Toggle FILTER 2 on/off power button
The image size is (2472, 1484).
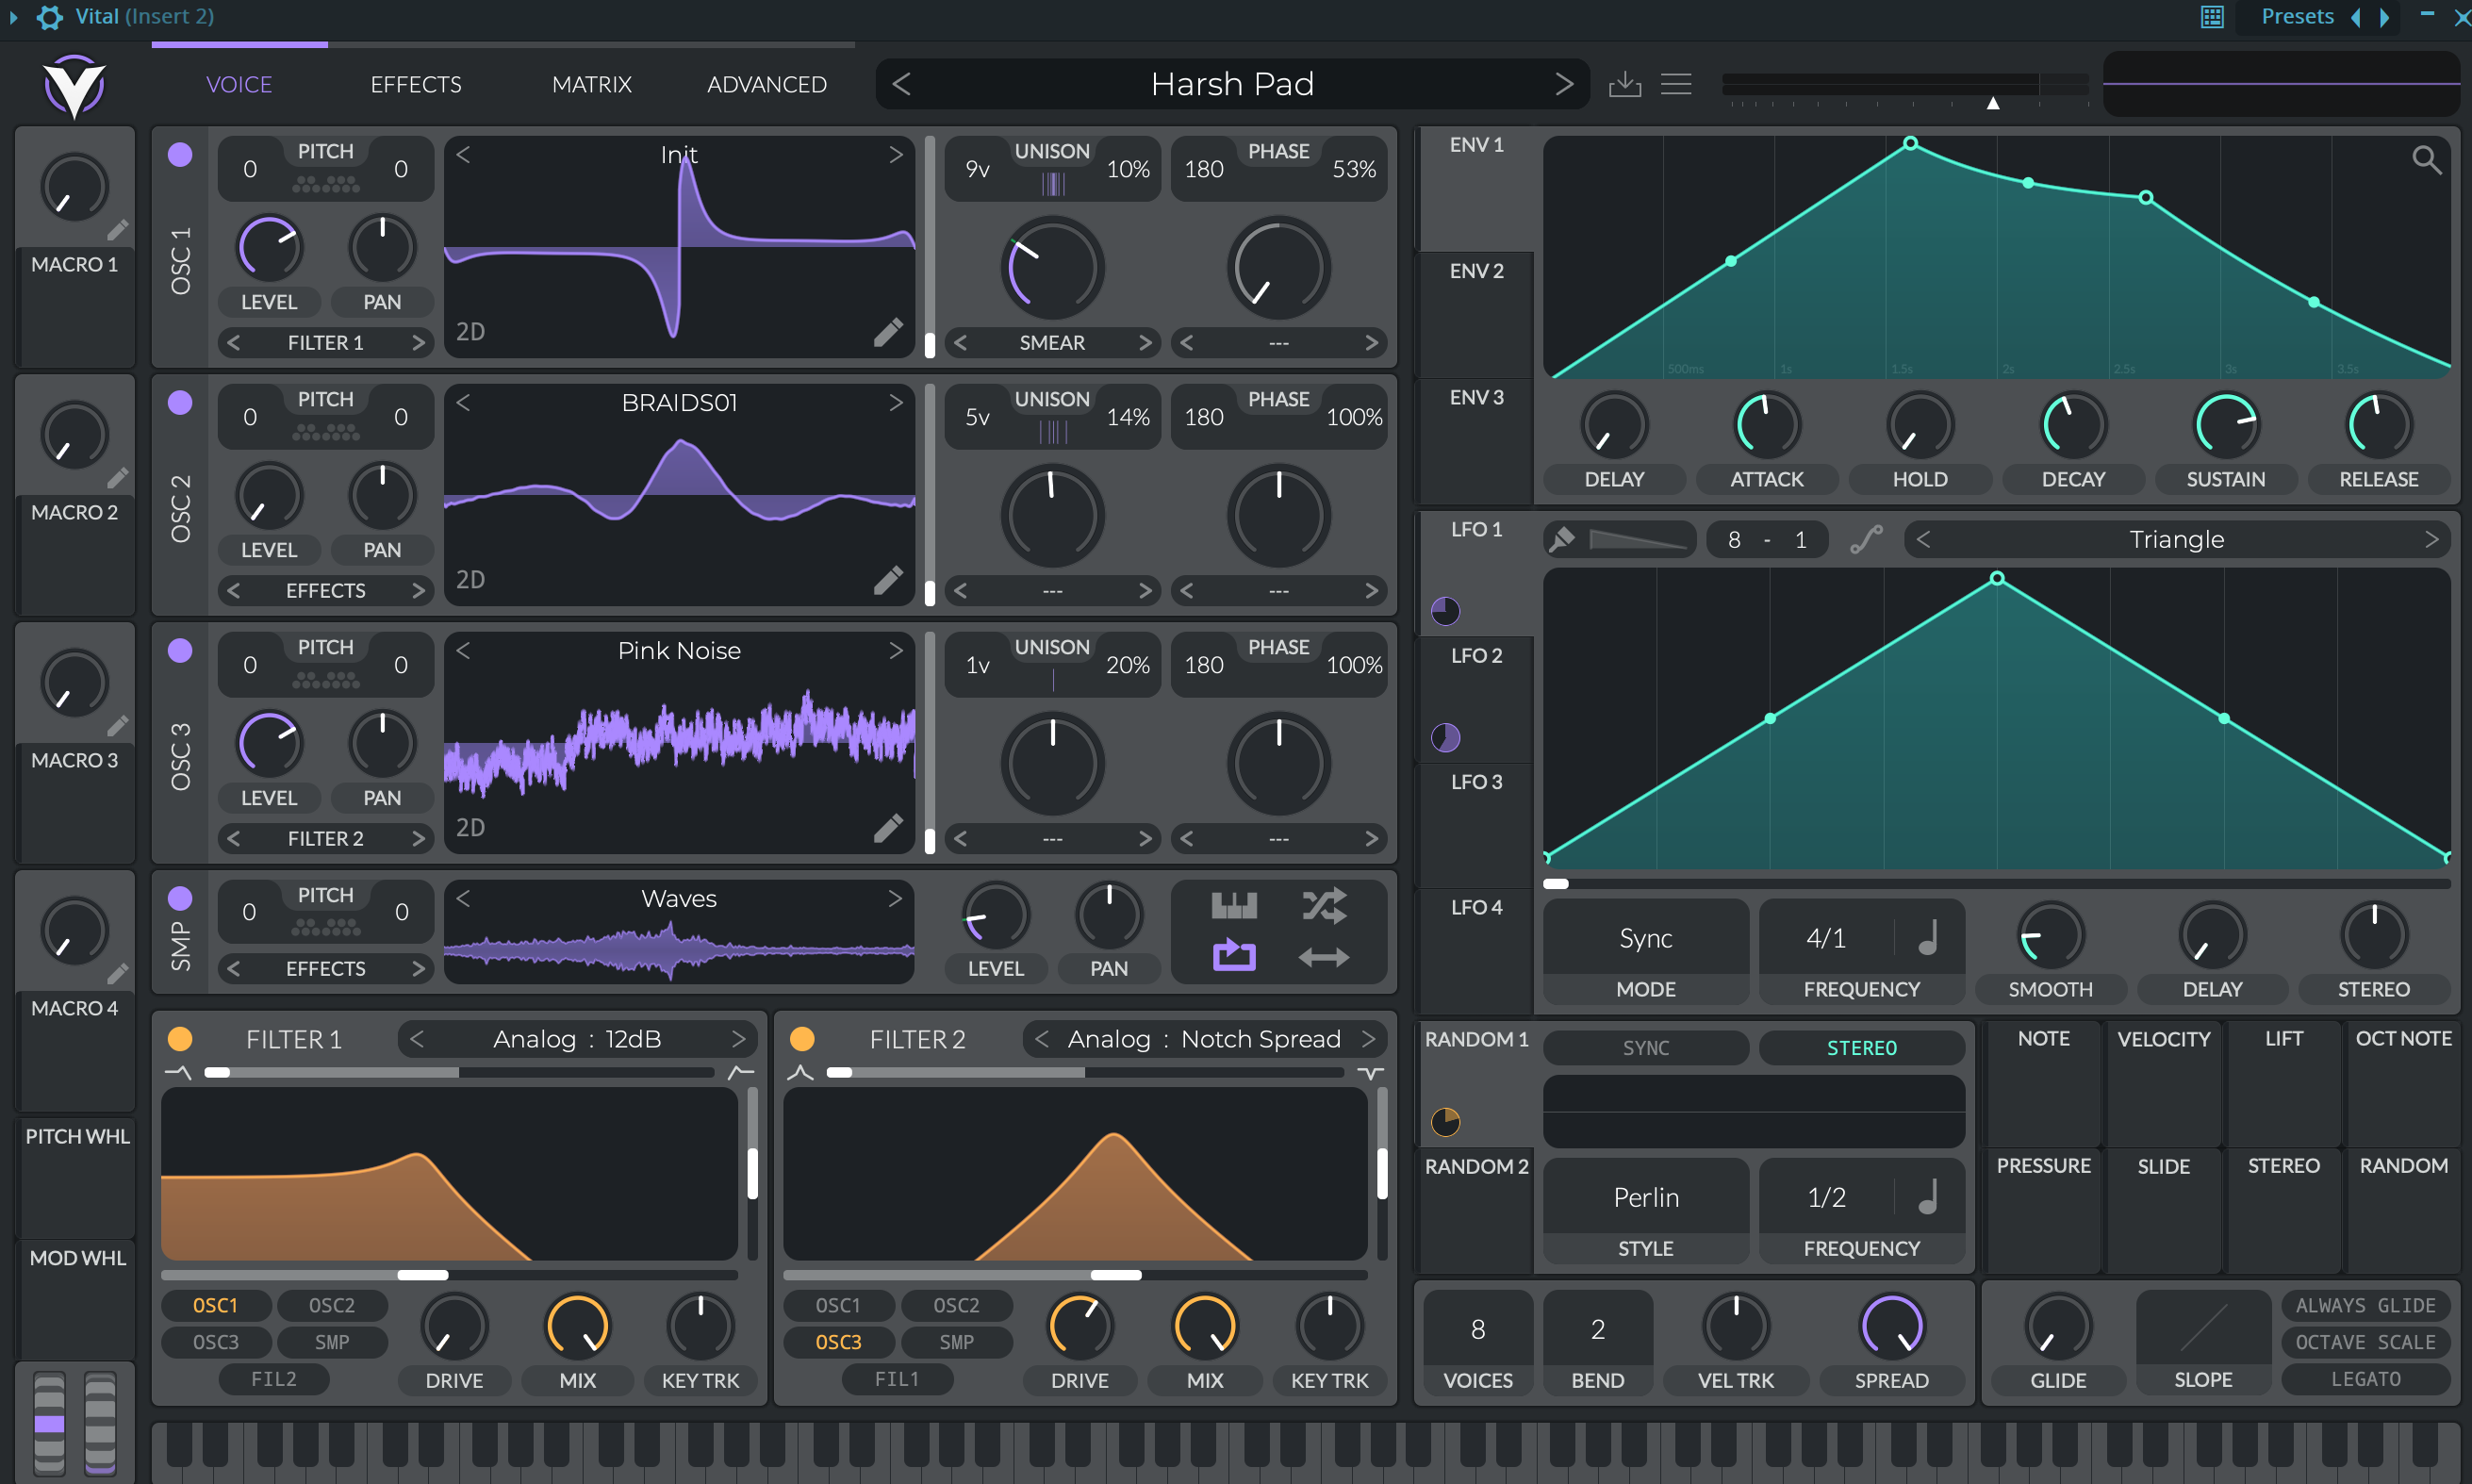(802, 1039)
